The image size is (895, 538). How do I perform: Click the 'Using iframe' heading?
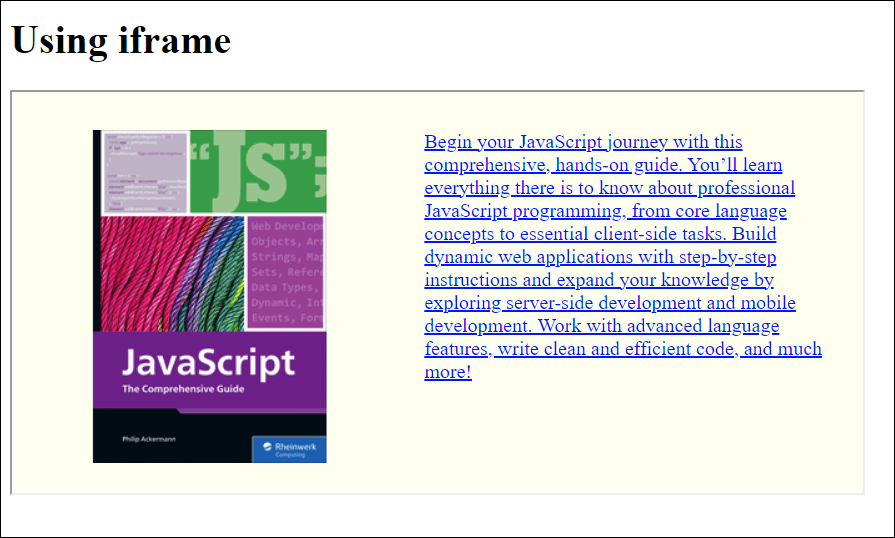[x=120, y=41]
